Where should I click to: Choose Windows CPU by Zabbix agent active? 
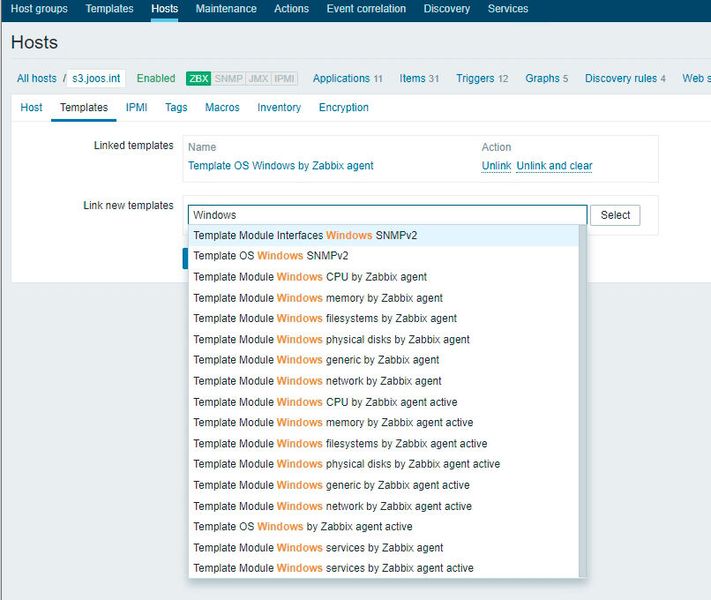click(384, 402)
